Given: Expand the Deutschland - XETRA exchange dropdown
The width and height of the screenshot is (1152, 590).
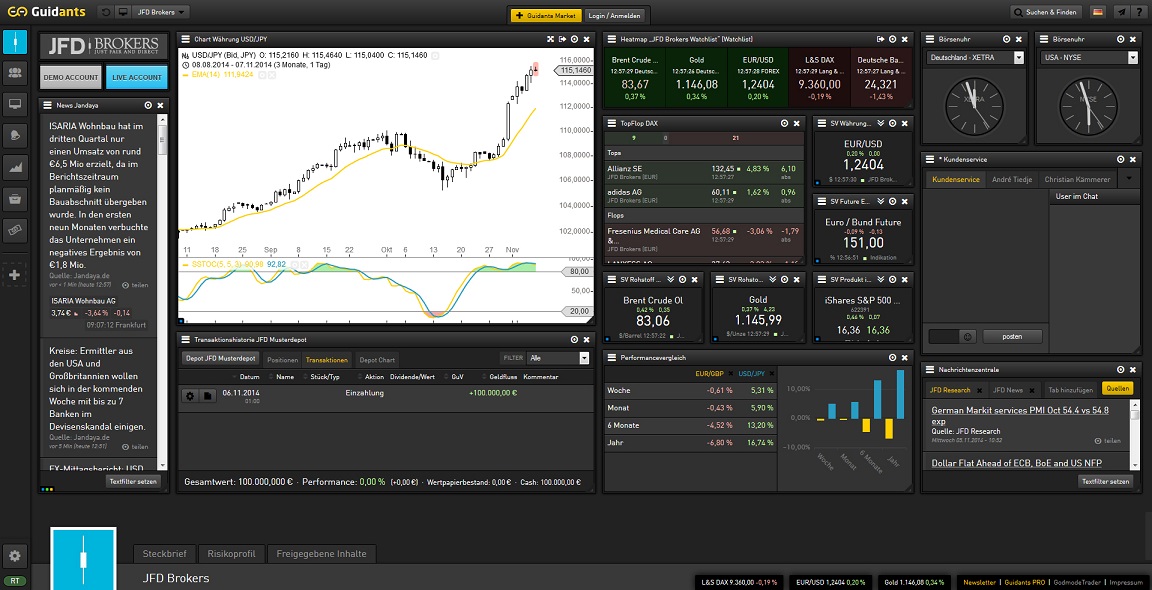Looking at the screenshot, I should pos(1019,58).
